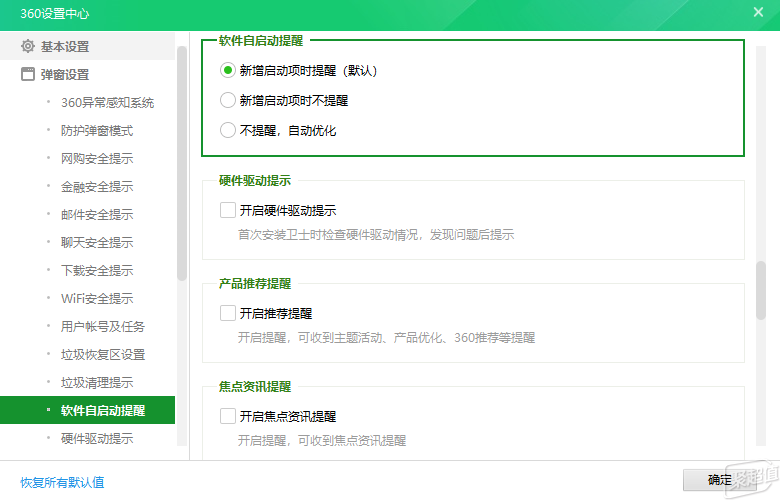Select 垃圾清理提示 in sidebar
Viewport: 780px width, 500px height.
[x=97, y=382]
